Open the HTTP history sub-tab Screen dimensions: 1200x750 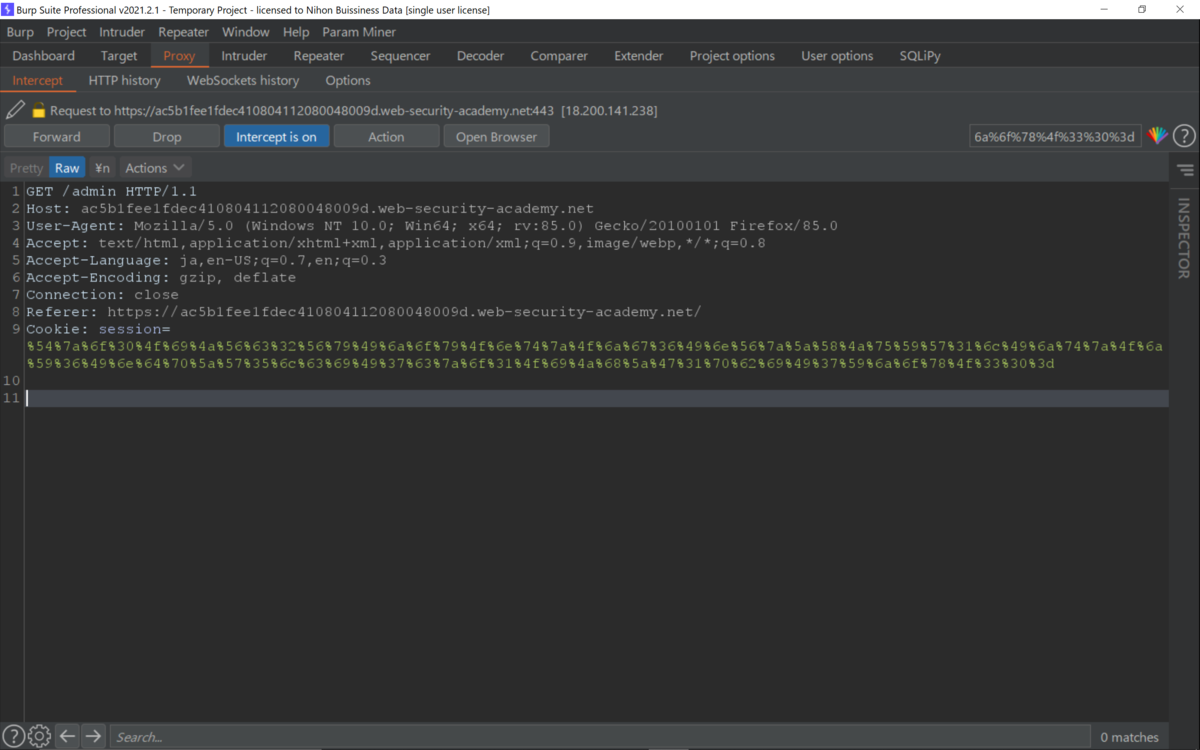coord(124,80)
